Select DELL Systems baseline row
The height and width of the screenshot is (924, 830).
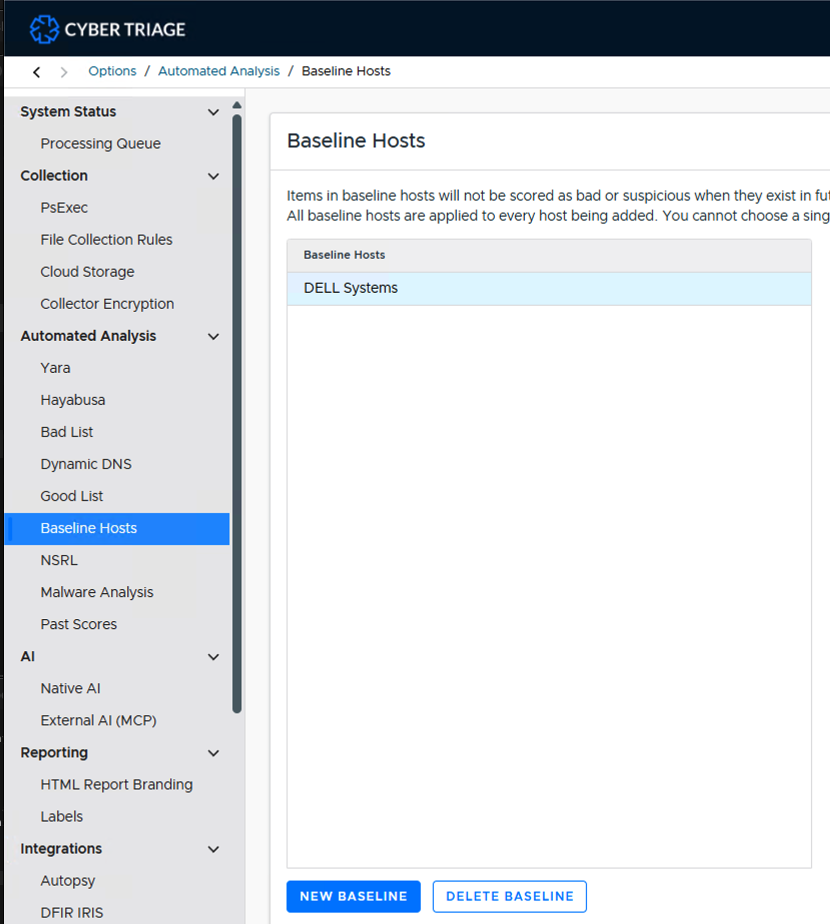click(549, 288)
